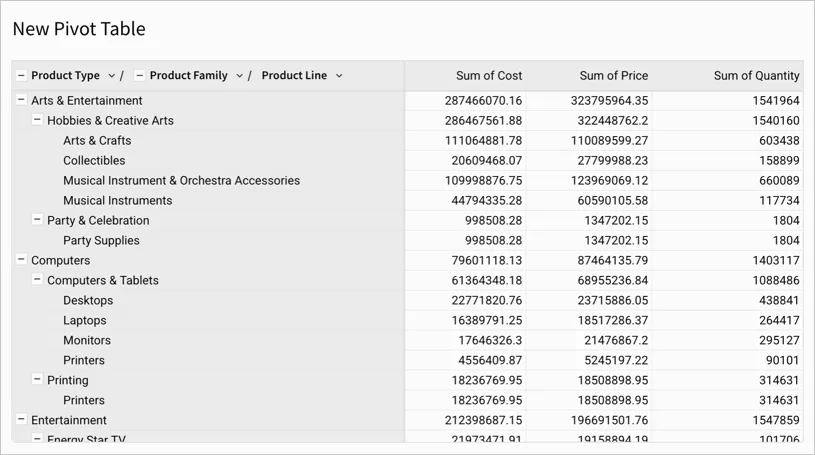Viewport: 815px width, 455px height.
Task: Collapse the Entertainment row
Action: pyautogui.click(x=21, y=419)
